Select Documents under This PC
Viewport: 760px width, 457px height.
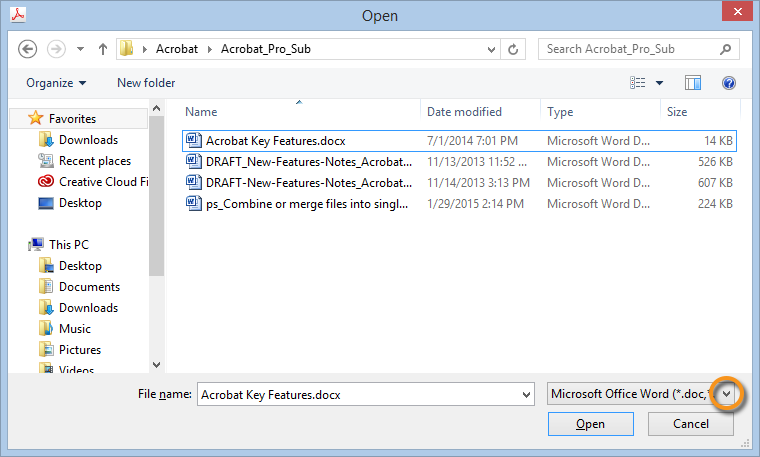point(89,287)
